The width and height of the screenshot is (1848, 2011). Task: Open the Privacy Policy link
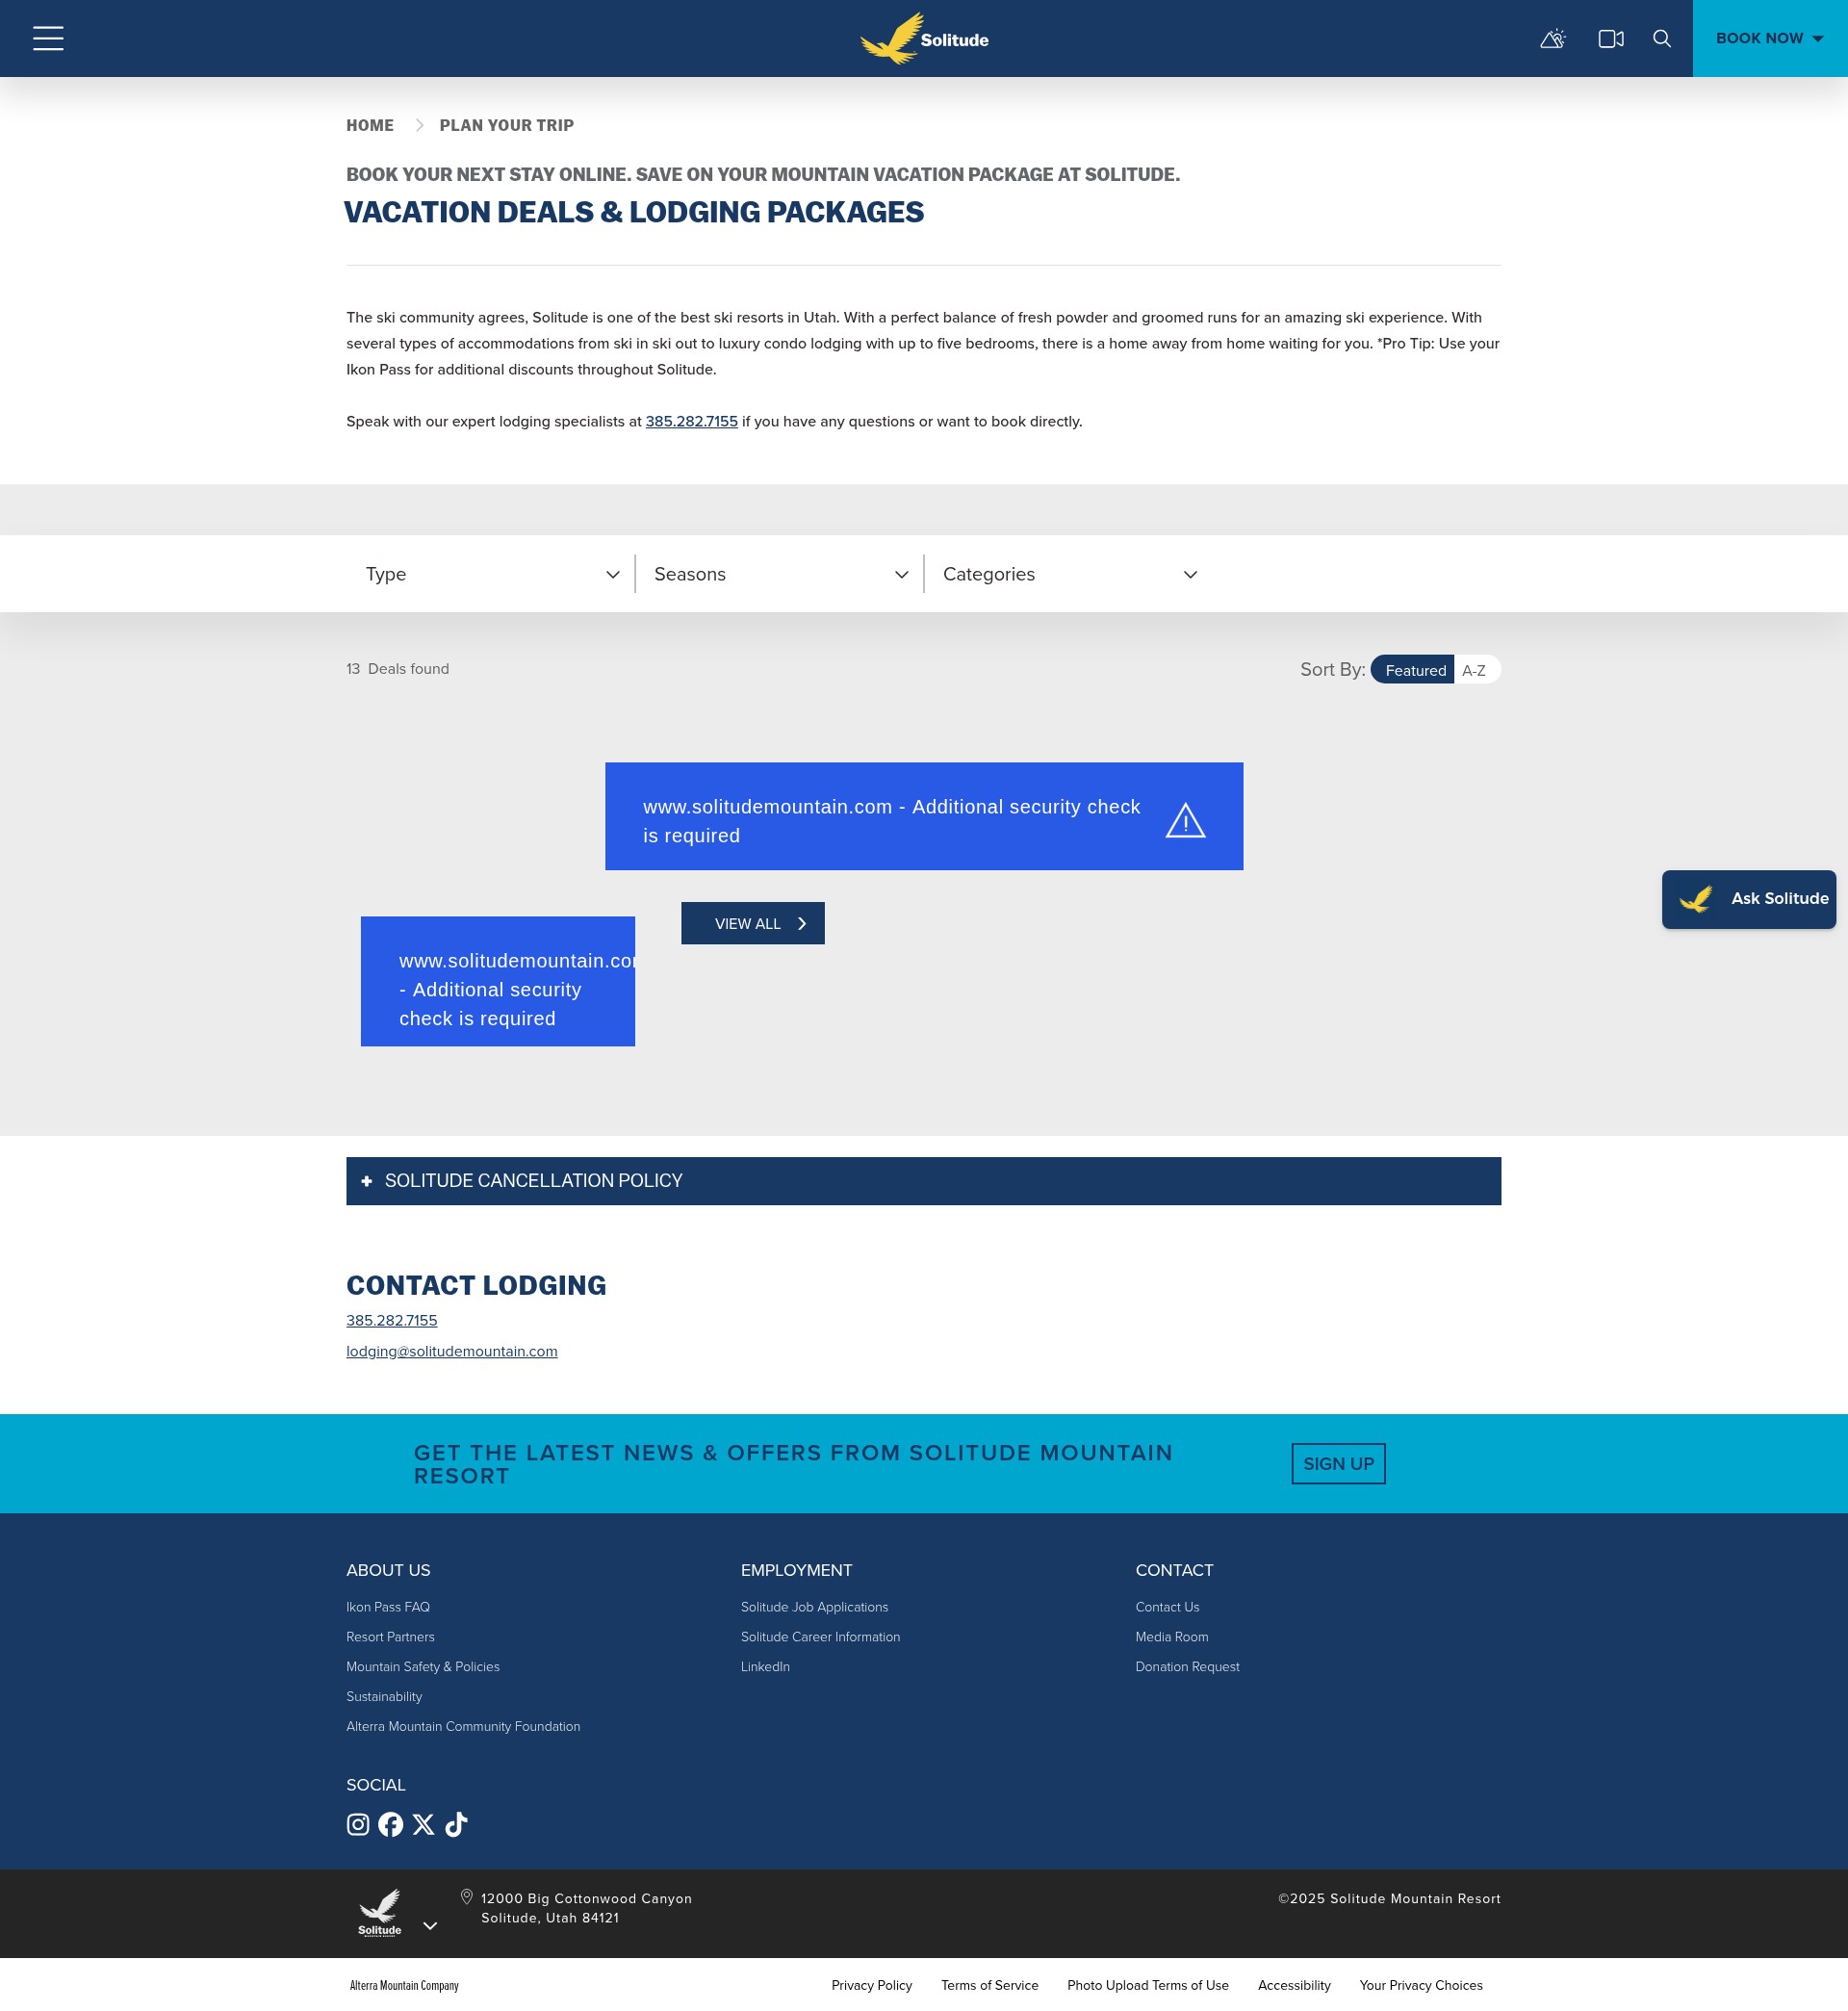tap(871, 1986)
